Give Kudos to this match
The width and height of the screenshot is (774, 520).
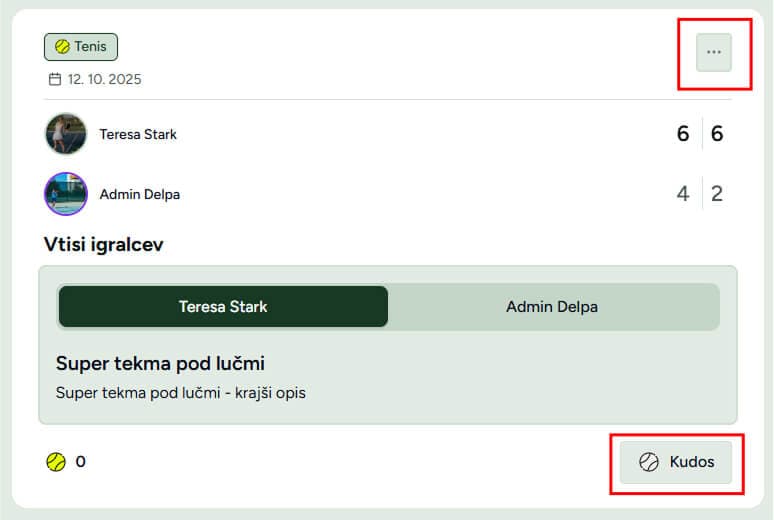pos(676,462)
